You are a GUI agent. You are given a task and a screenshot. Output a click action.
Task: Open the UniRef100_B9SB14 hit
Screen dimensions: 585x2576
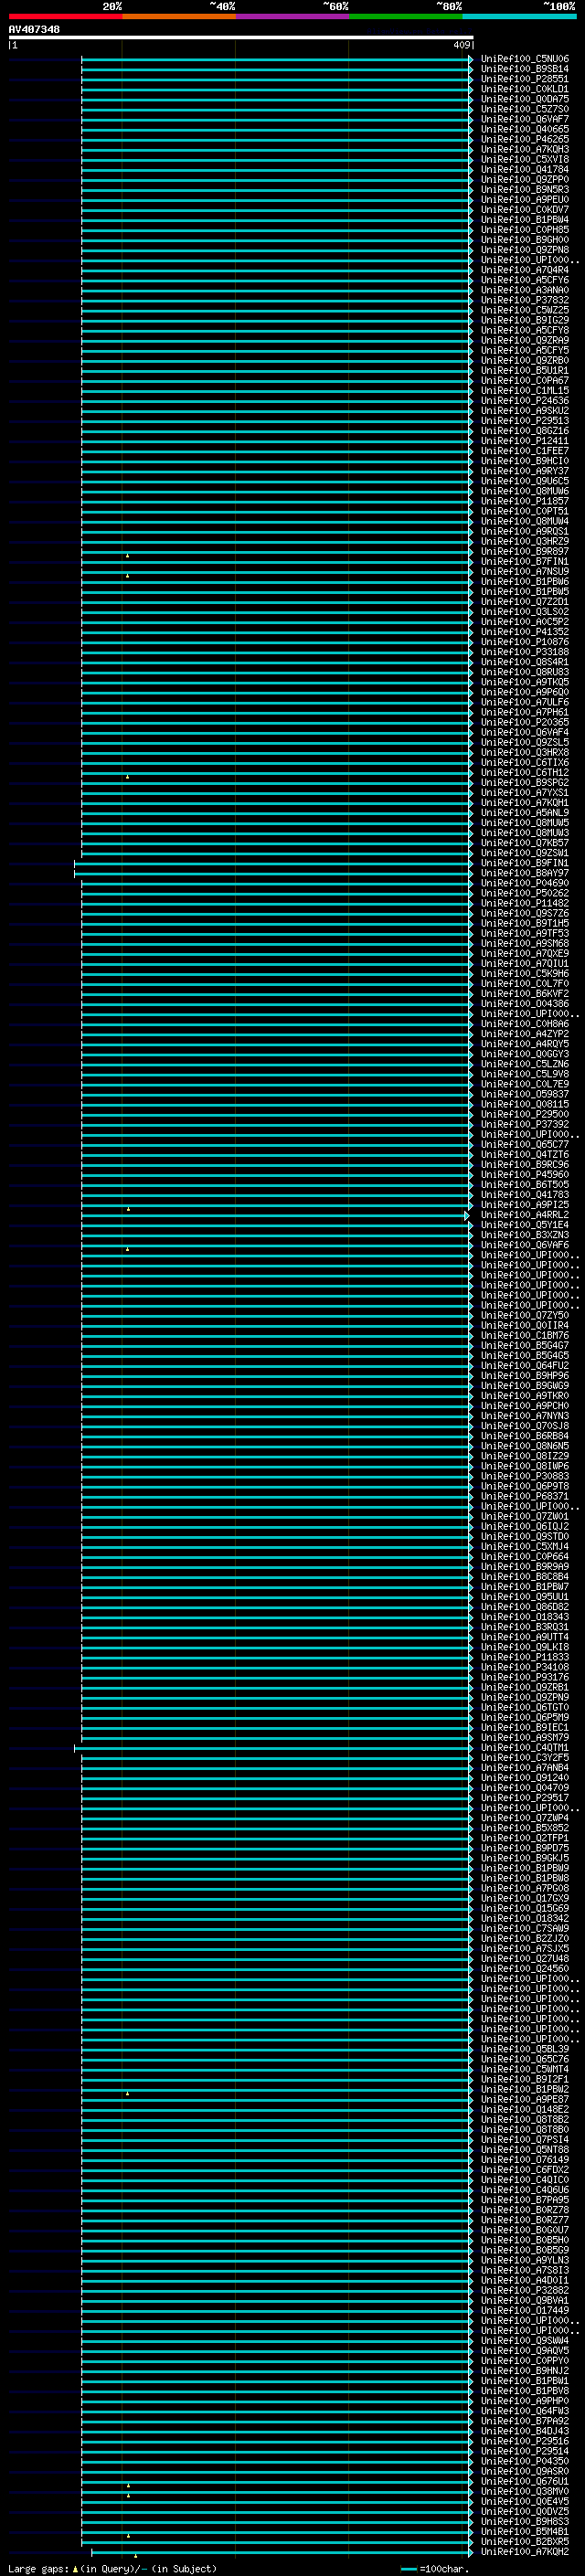click(525, 69)
